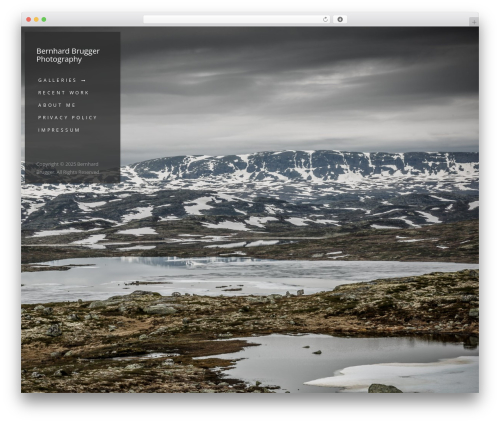Click the copyright text in sidebar

pos(68,168)
